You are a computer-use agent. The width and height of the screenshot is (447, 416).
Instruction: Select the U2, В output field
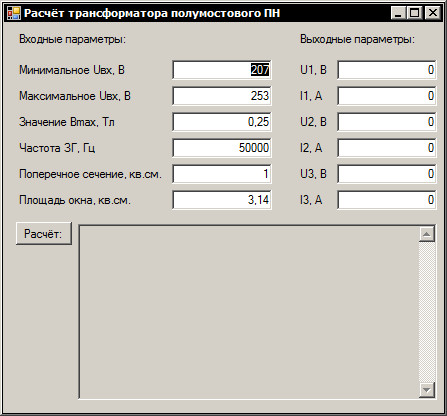pyautogui.click(x=387, y=122)
